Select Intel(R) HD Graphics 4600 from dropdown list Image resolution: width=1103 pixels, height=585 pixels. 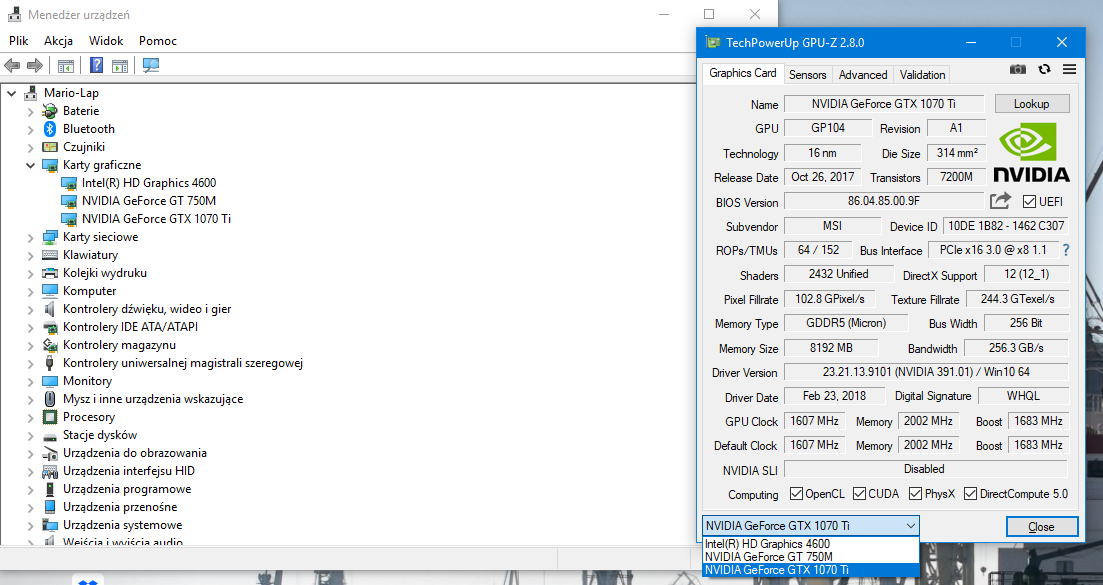pos(767,544)
